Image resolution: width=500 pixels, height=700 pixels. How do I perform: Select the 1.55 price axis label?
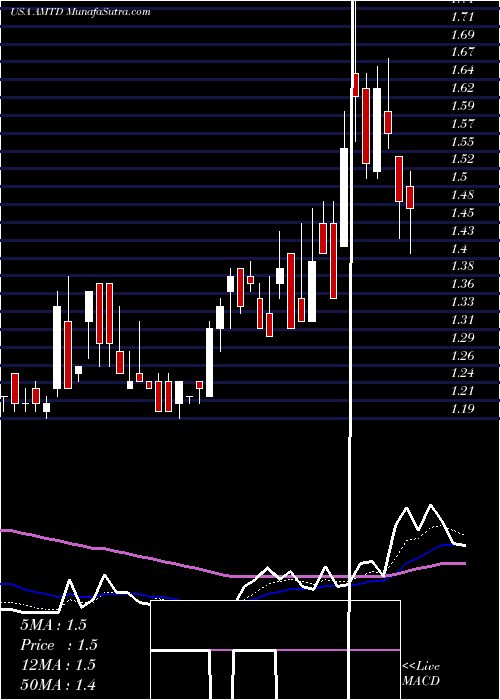pyautogui.click(x=462, y=142)
